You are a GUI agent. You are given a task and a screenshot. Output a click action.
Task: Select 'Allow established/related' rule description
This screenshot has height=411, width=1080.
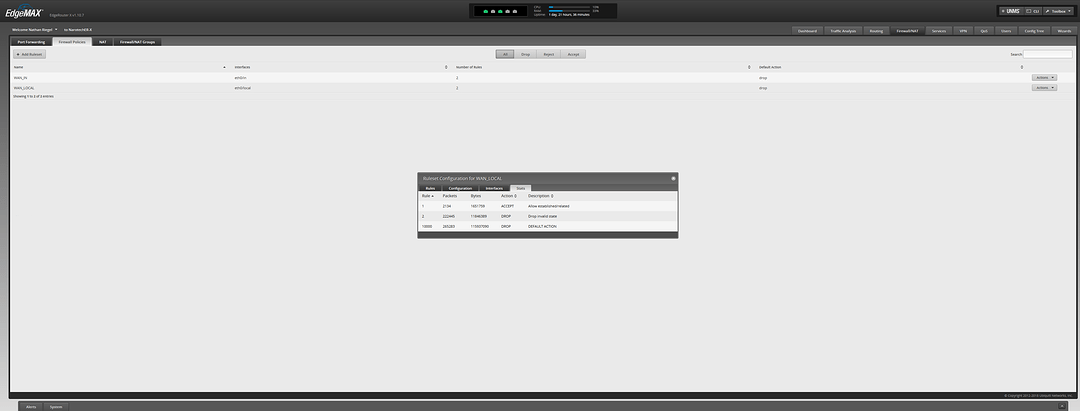pos(548,206)
